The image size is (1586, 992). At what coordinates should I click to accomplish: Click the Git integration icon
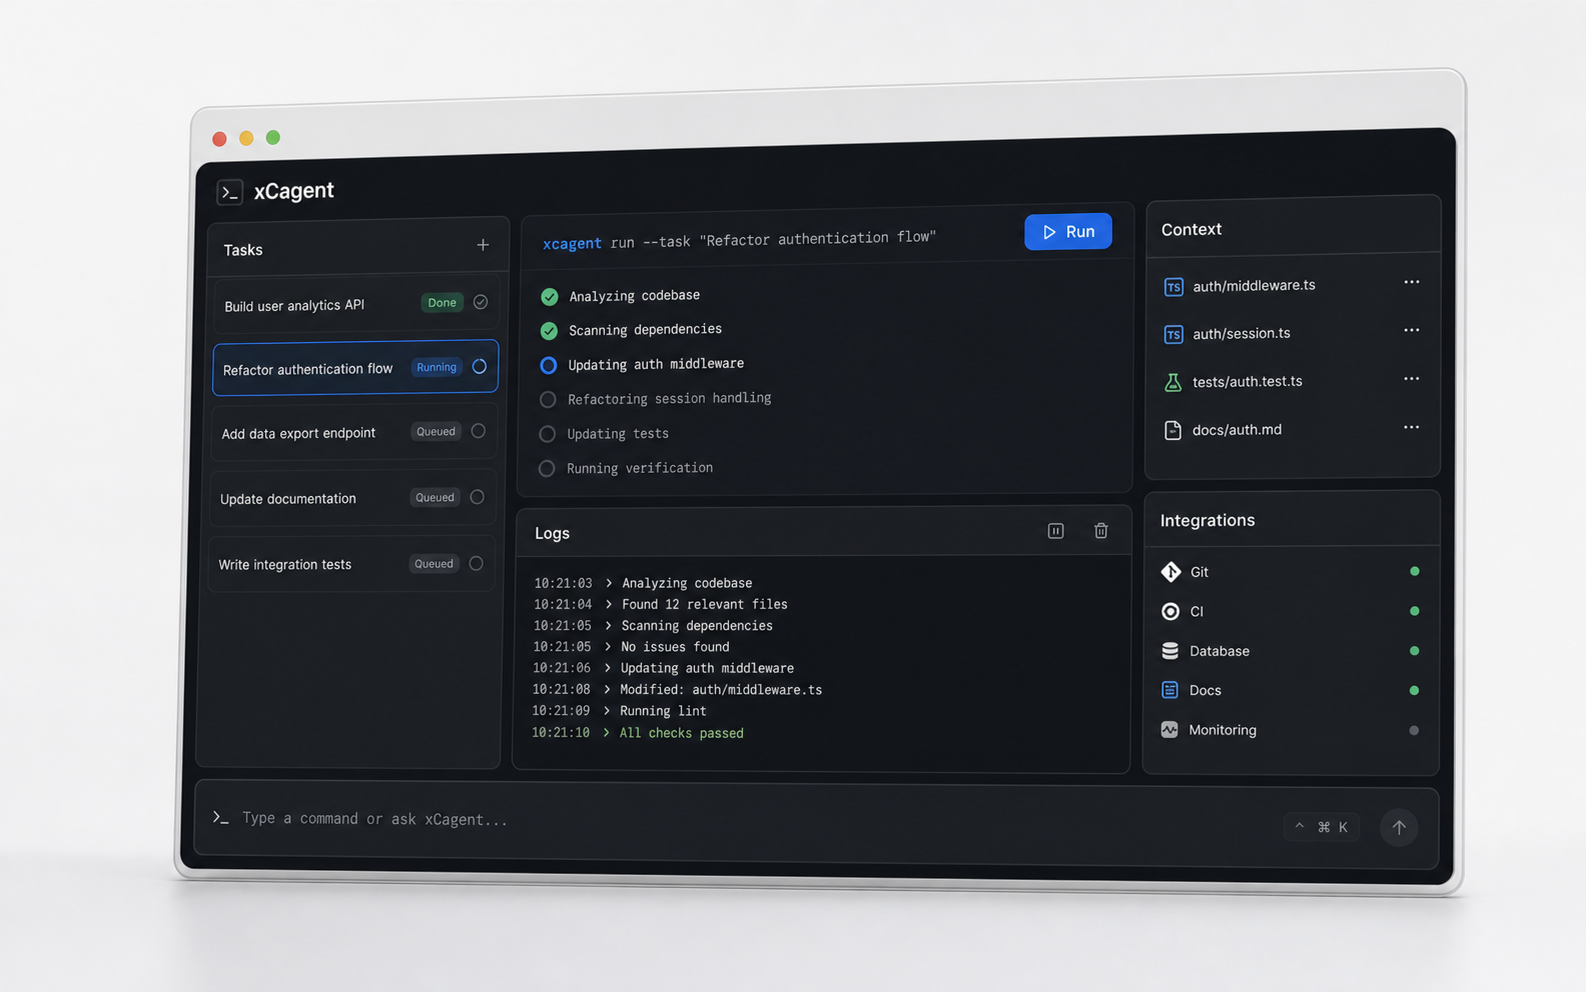(x=1171, y=572)
